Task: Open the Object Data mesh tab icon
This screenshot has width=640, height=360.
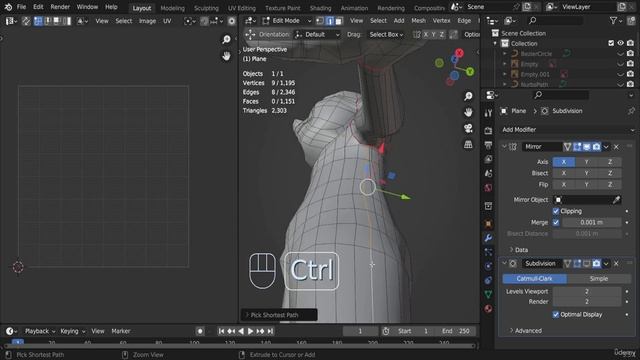Action: pos(488,294)
